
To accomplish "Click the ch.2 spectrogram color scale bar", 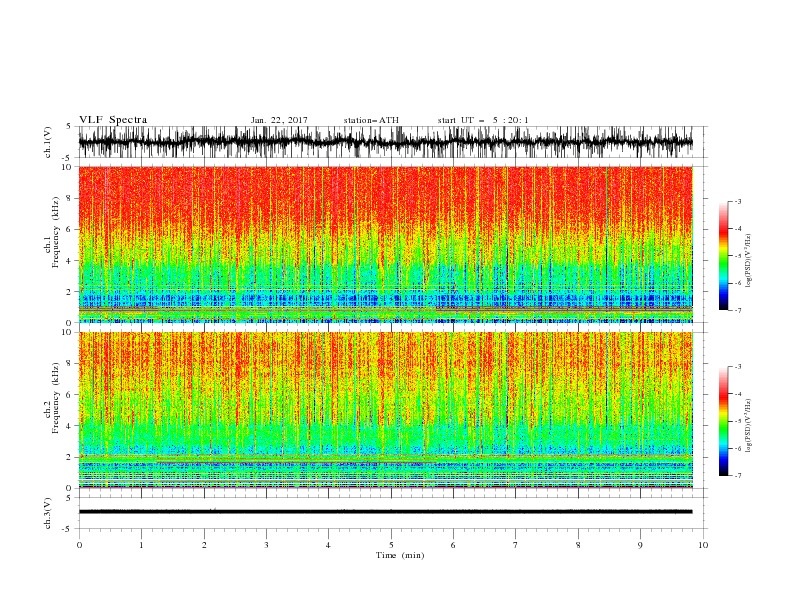I will pos(724,421).
